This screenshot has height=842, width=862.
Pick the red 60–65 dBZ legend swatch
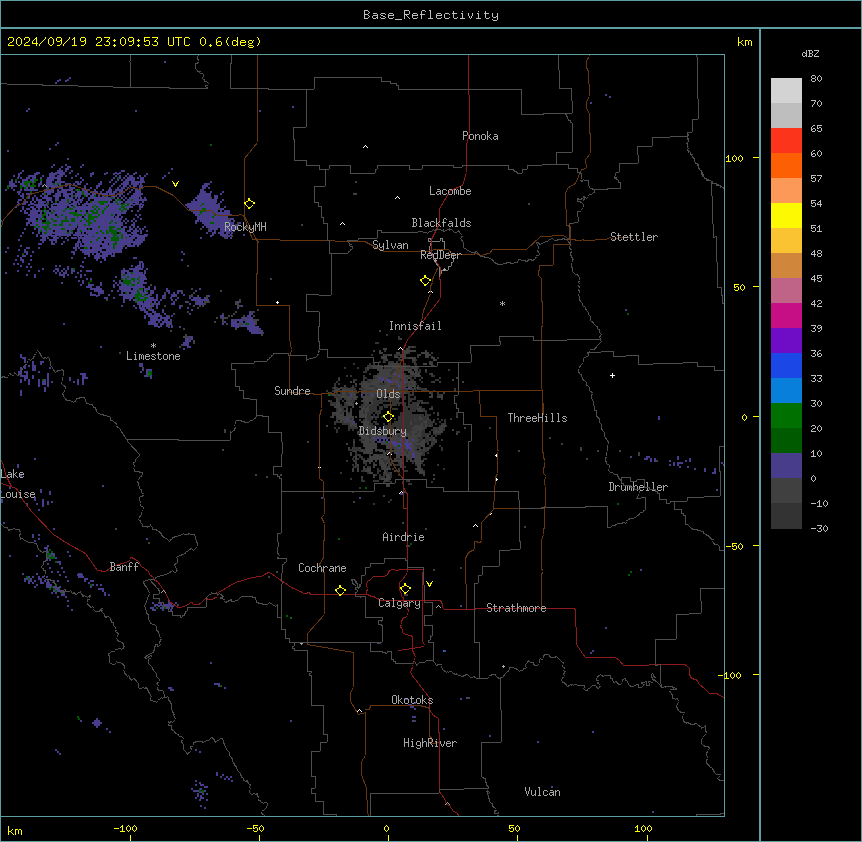(786, 140)
